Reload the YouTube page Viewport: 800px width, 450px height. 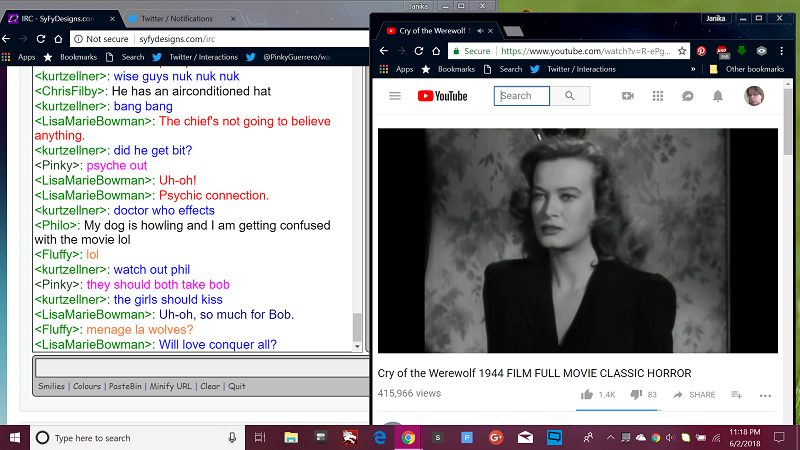tap(419, 51)
